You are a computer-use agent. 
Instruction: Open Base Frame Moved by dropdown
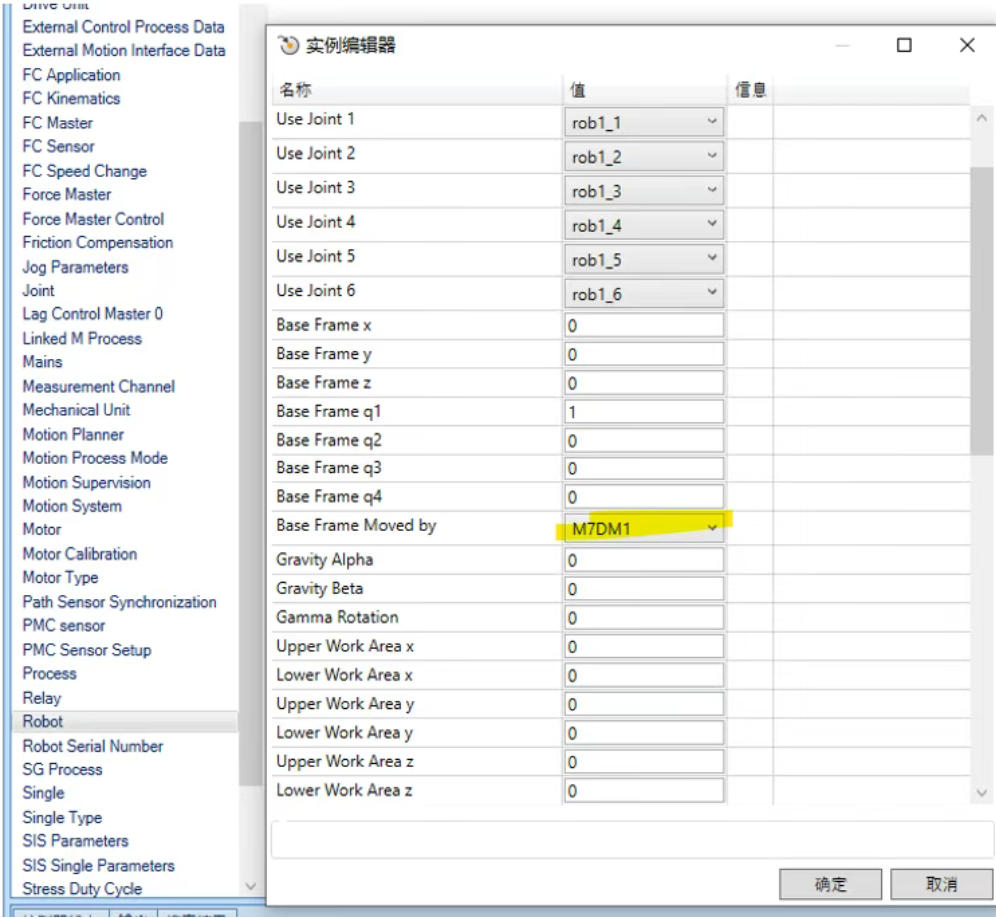click(x=711, y=528)
